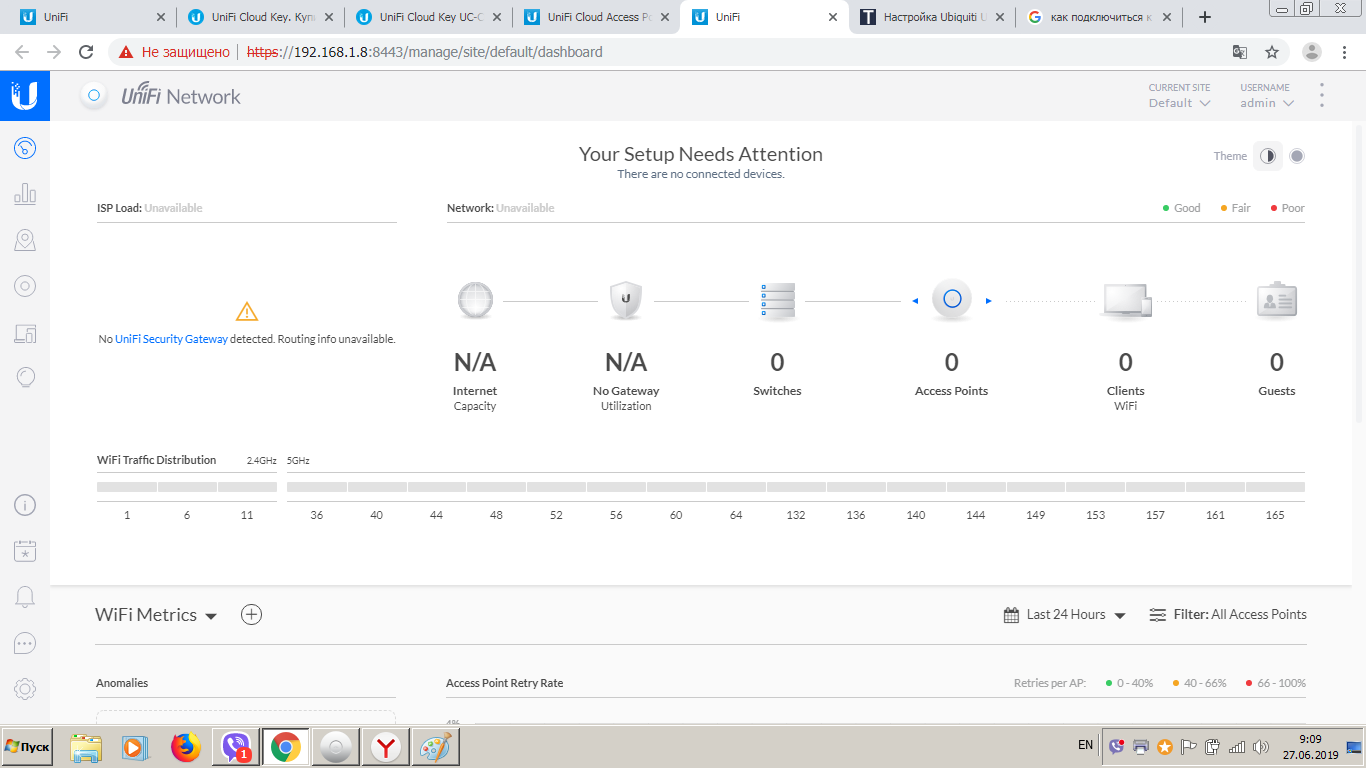1366x768 pixels.
Task: Add a widget with the plus icon
Action: coord(252,615)
